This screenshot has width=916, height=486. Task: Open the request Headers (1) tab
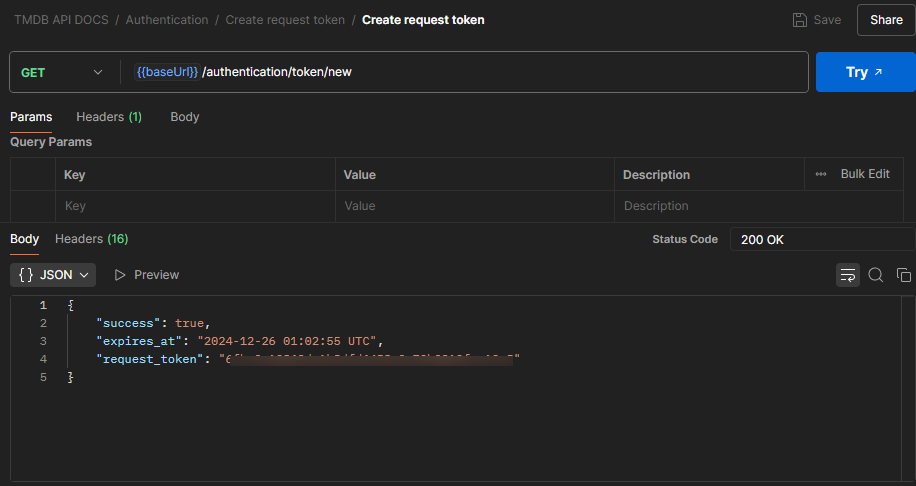pos(109,117)
